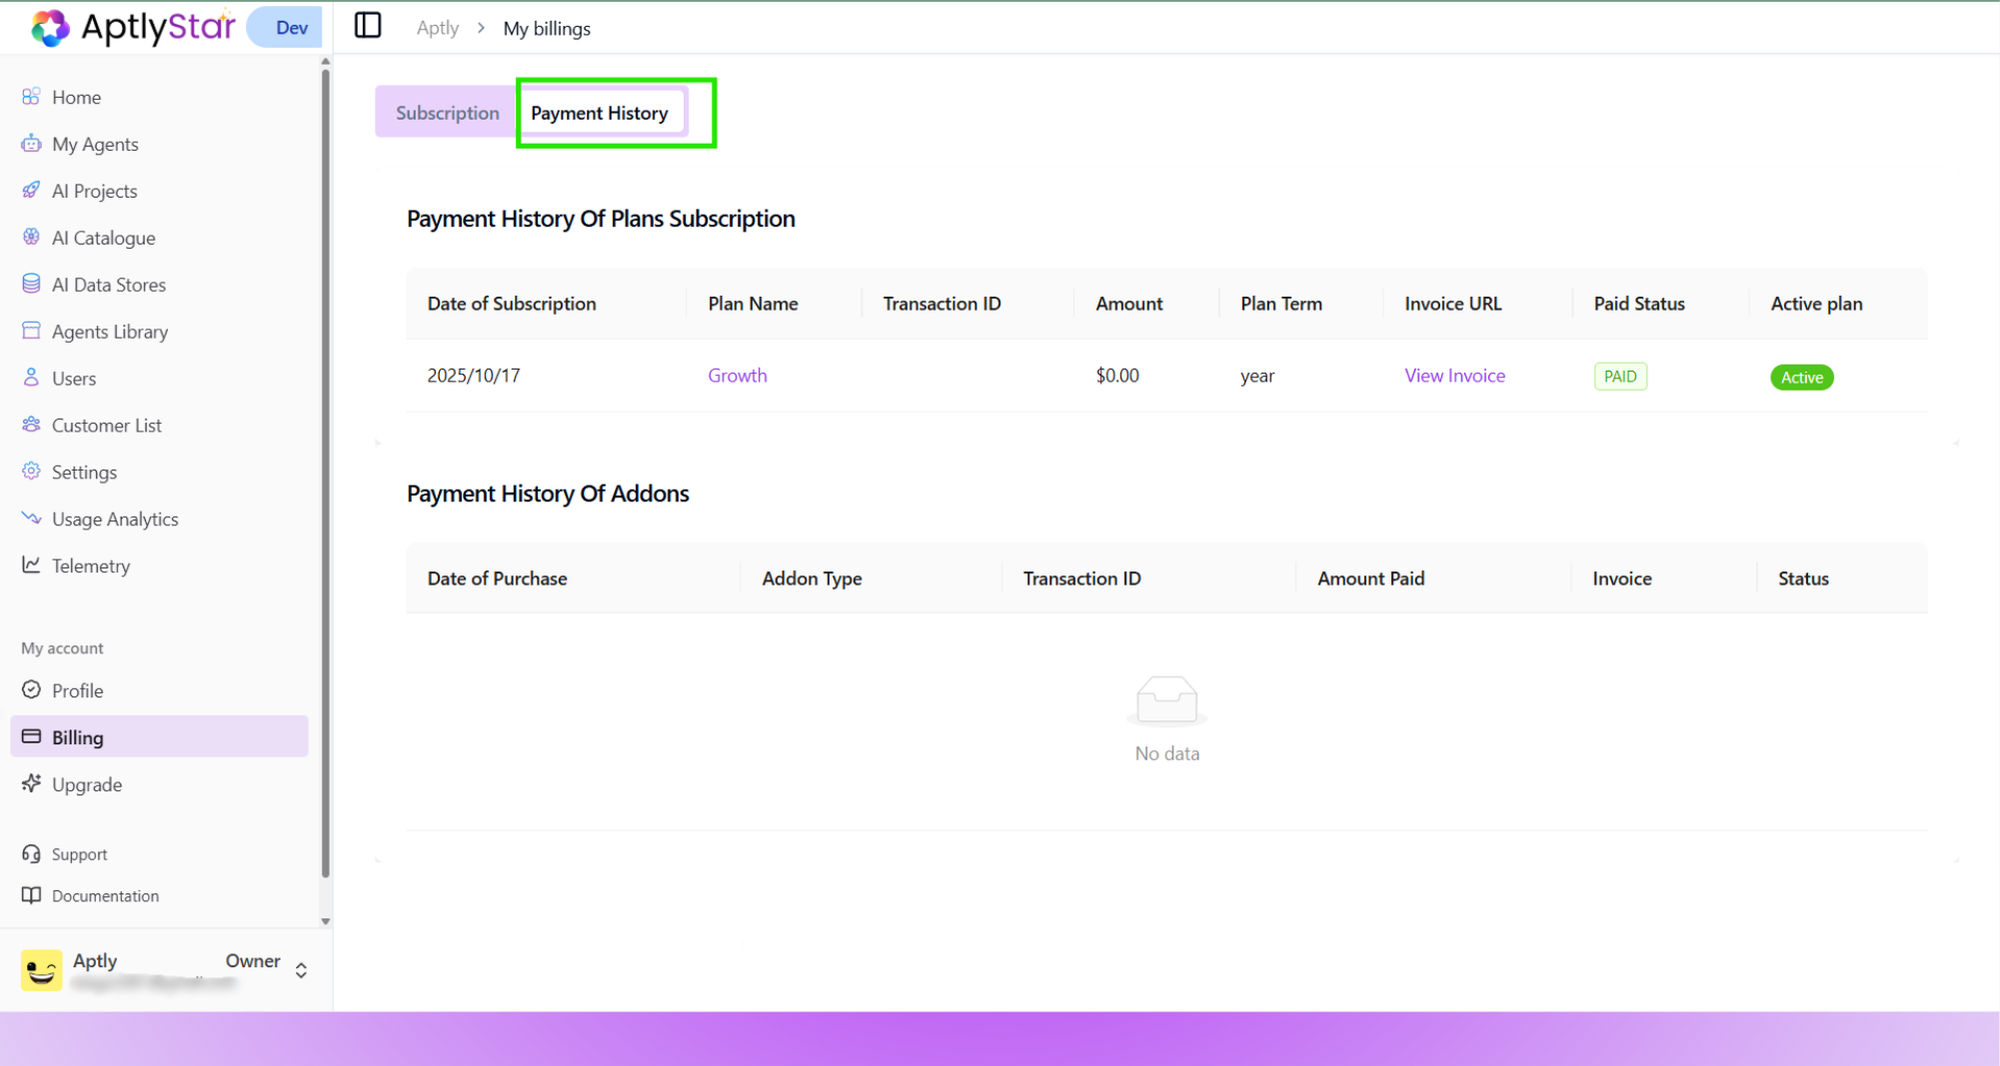Image resolution: width=2000 pixels, height=1066 pixels.
Task: Switch to the Subscription tab
Action: click(x=447, y=112)
